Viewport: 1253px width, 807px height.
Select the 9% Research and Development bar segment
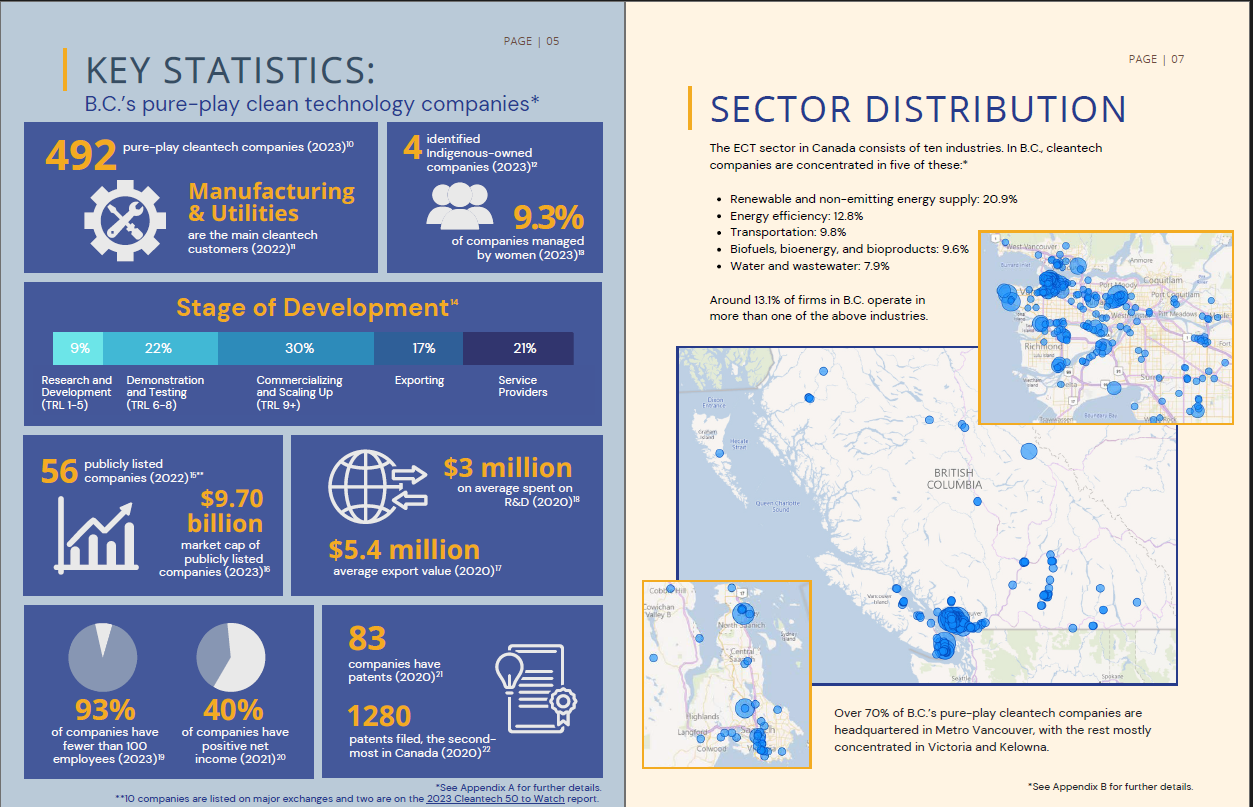[x=79, y=348]
